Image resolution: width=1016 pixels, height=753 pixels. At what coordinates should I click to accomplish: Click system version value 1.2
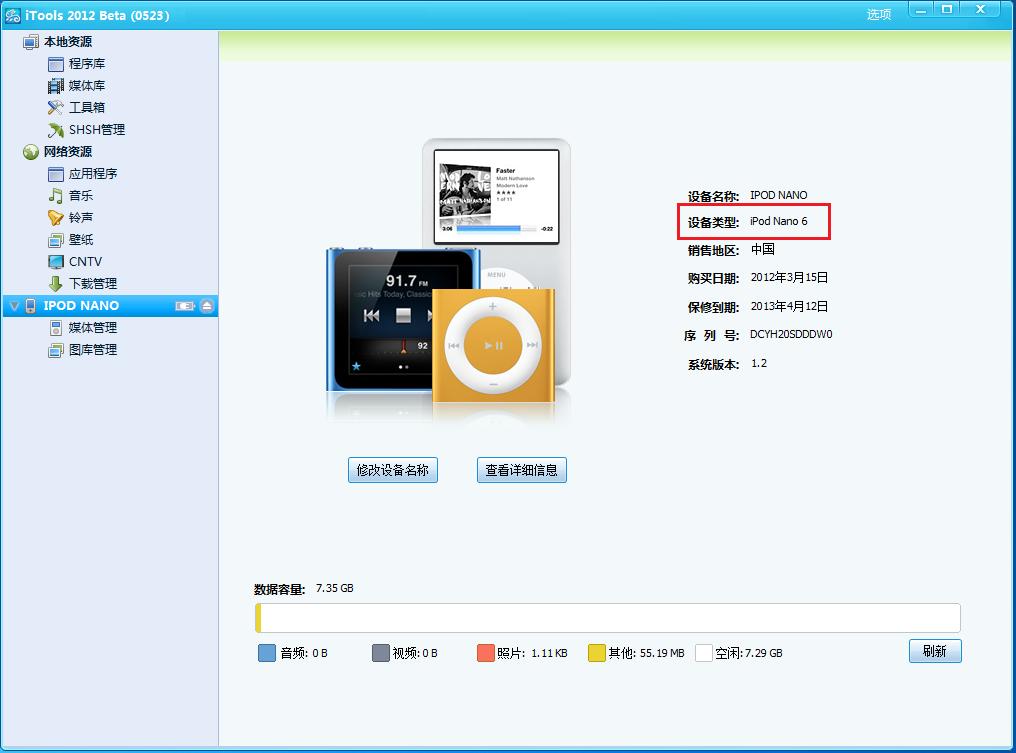pyautogui.click(x=759, y=364)
